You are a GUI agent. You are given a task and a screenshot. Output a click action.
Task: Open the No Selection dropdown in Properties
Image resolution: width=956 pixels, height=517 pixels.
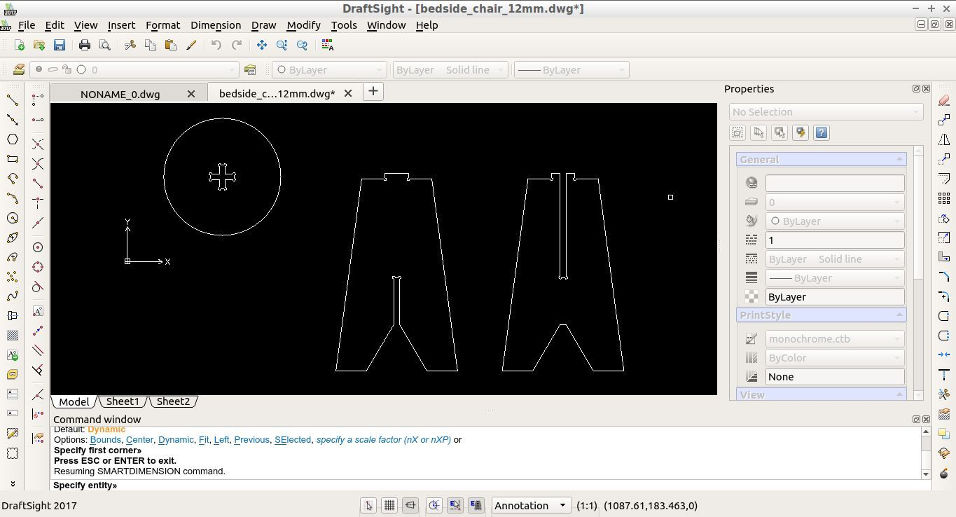click(826, 112)
